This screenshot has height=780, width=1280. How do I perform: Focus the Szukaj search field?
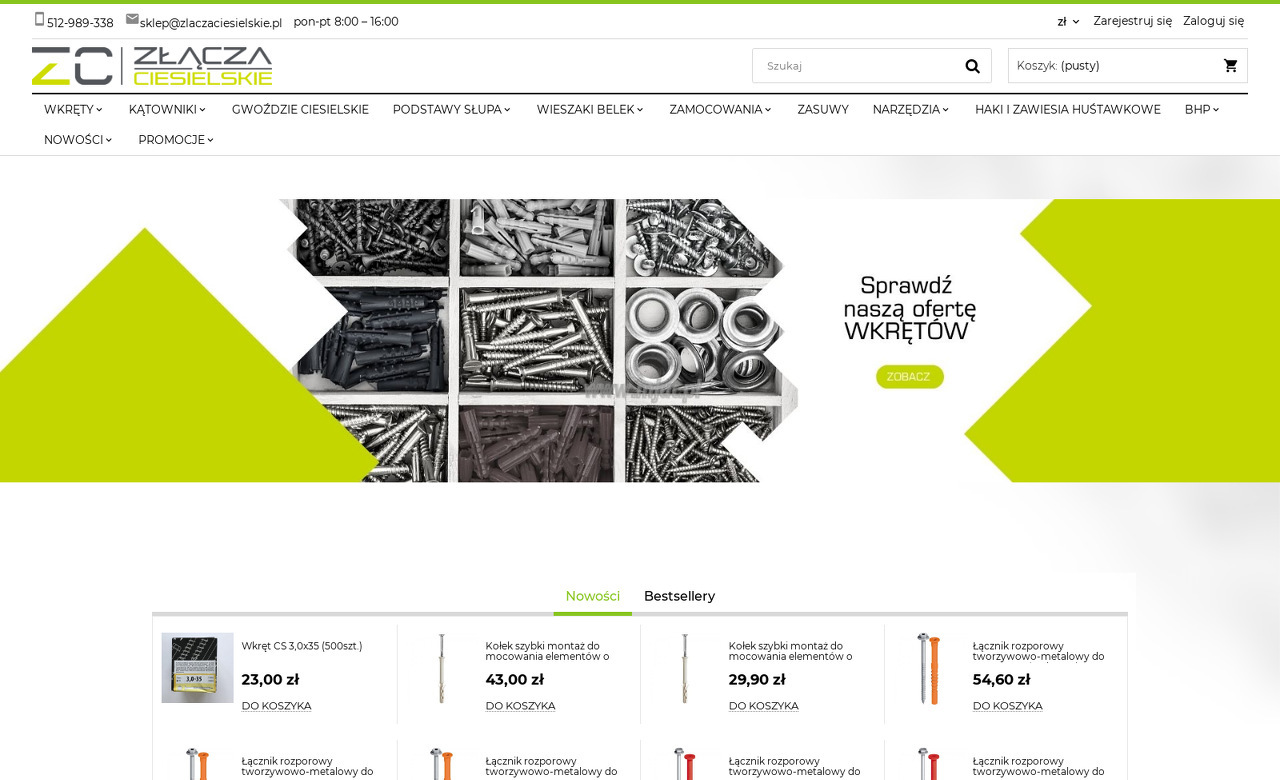click(855, 66)
